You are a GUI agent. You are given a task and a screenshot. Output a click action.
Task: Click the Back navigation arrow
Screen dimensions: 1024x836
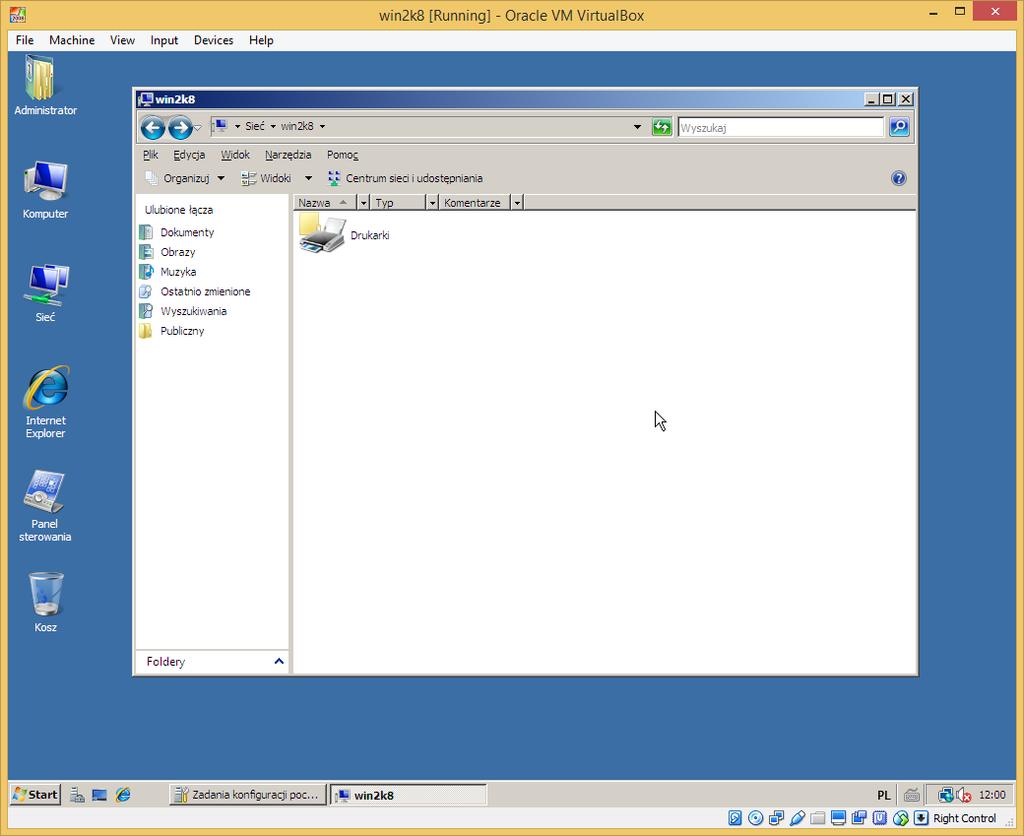pyautogui.click(x=153, y=127)
